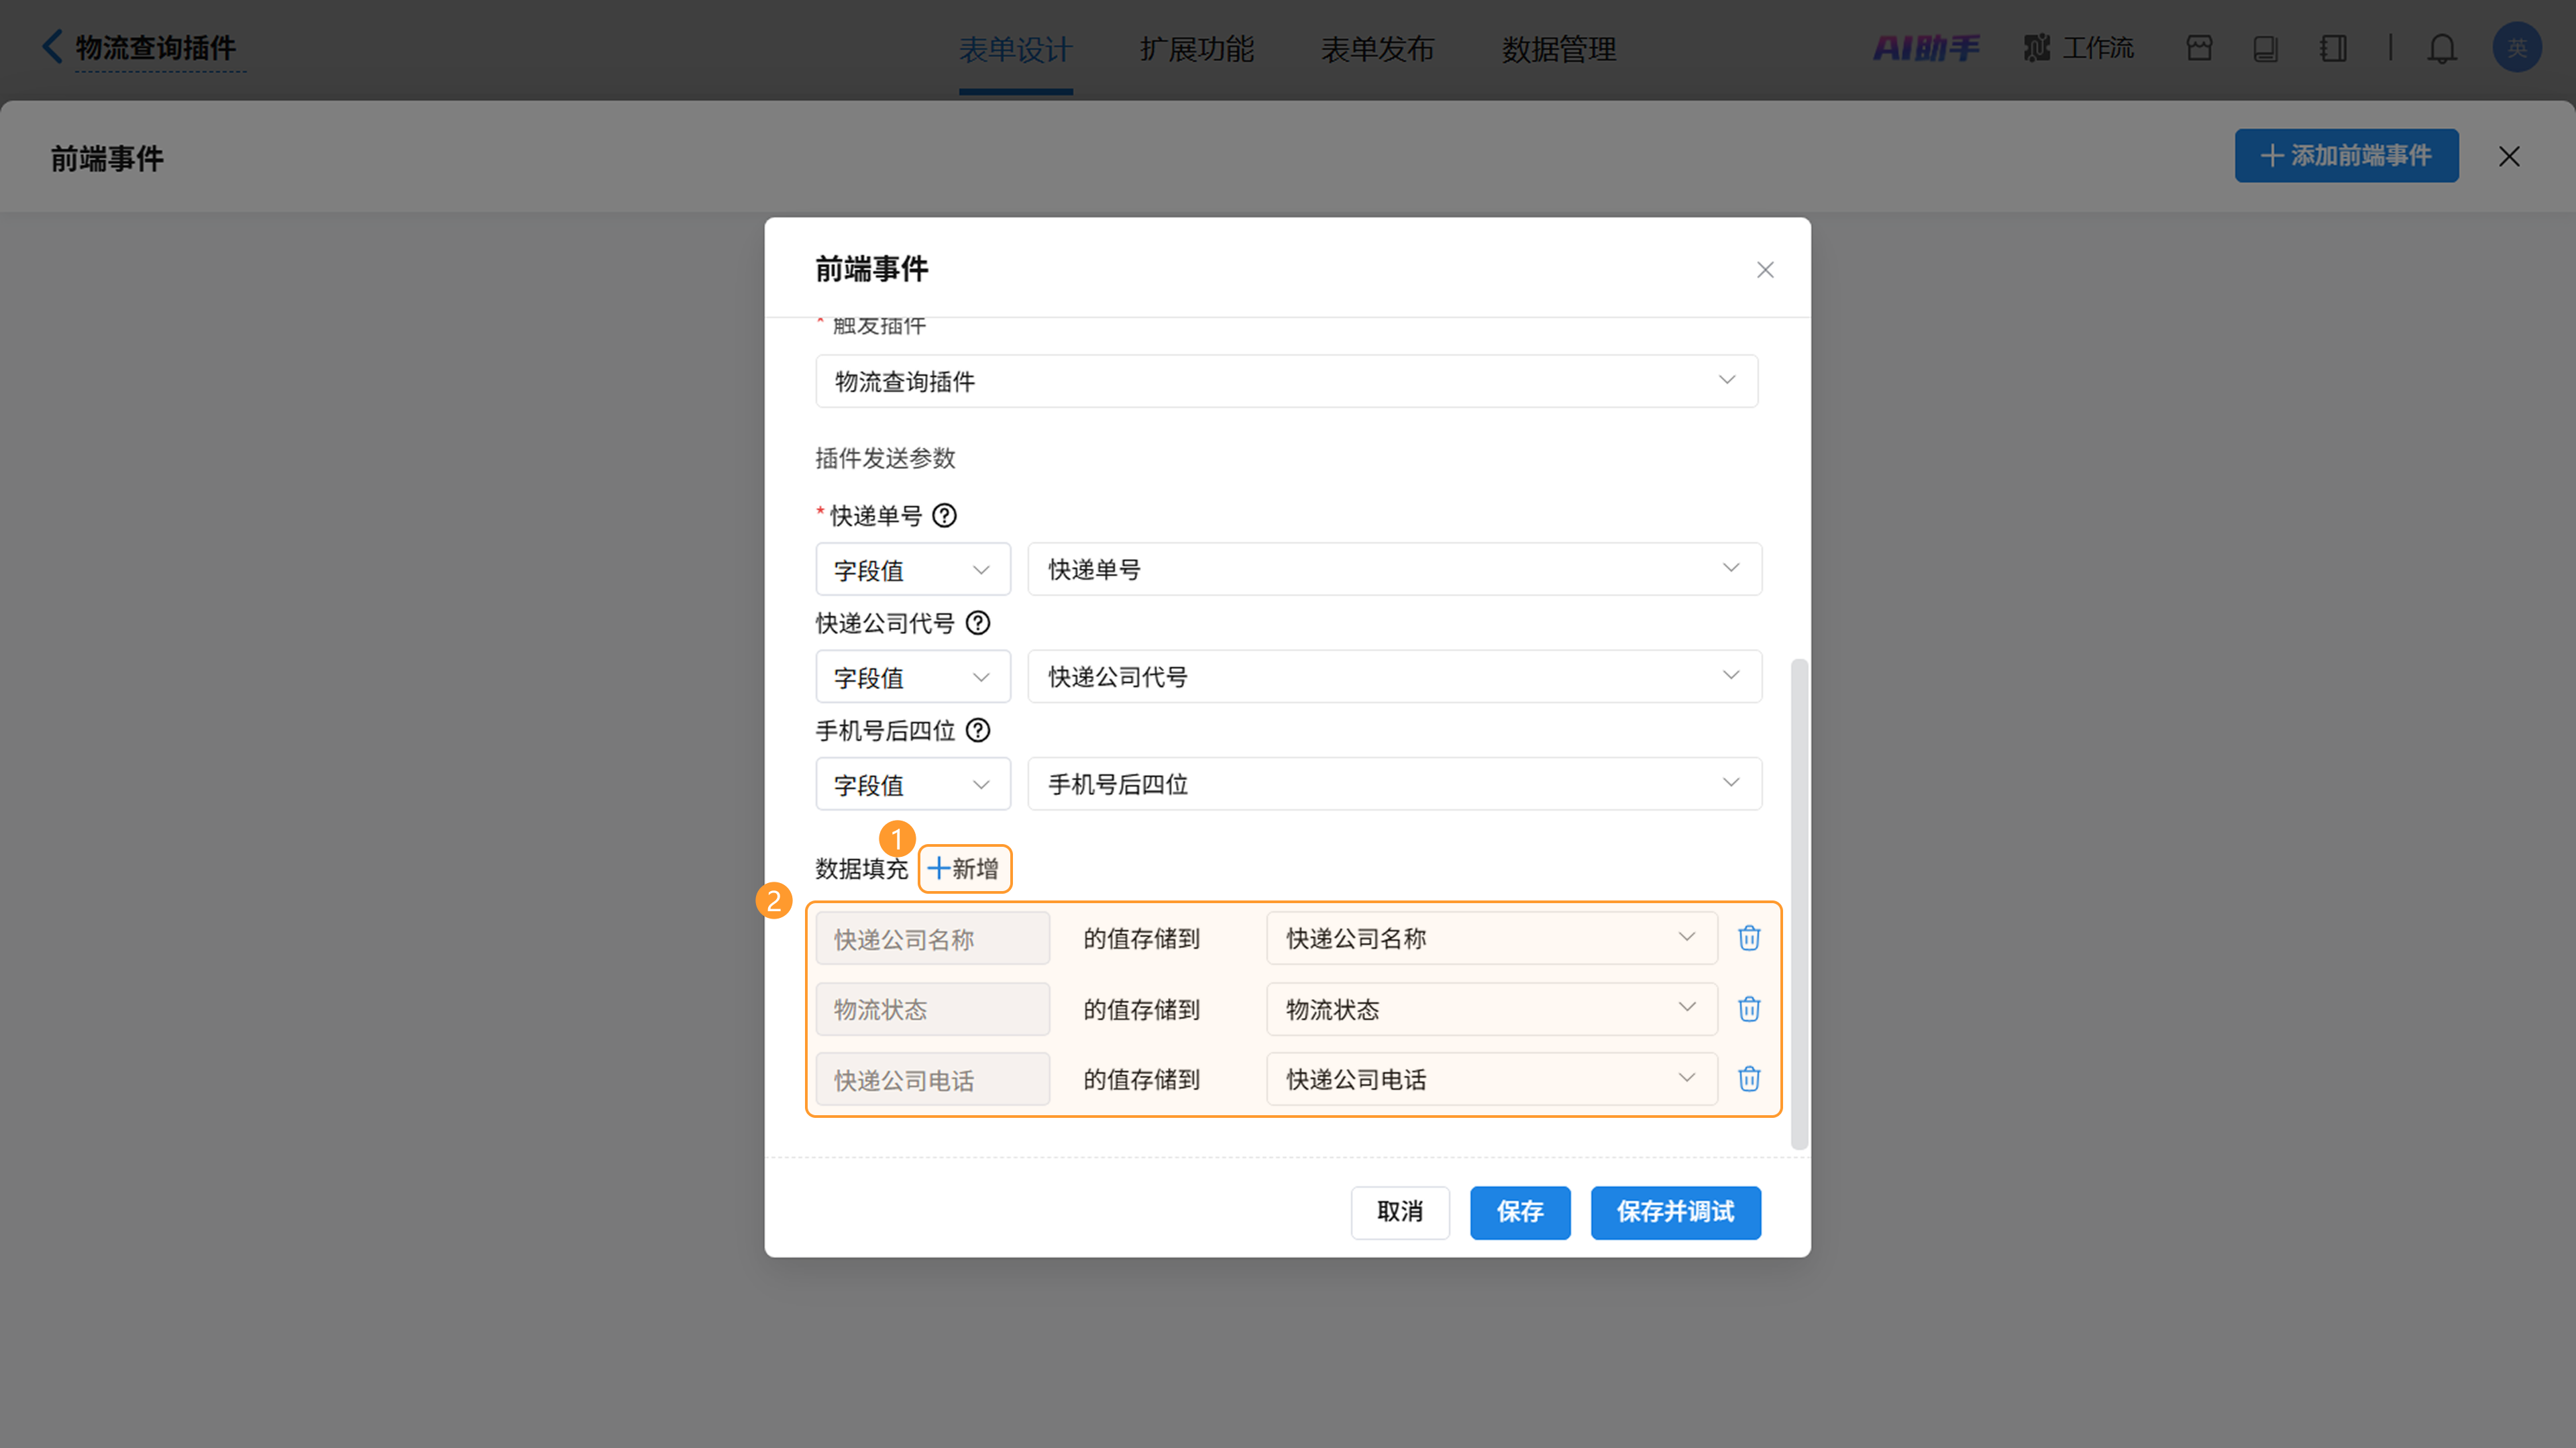Open the store icon in top bar
Screen dimensions: 2576x1448
point(2199,48)
